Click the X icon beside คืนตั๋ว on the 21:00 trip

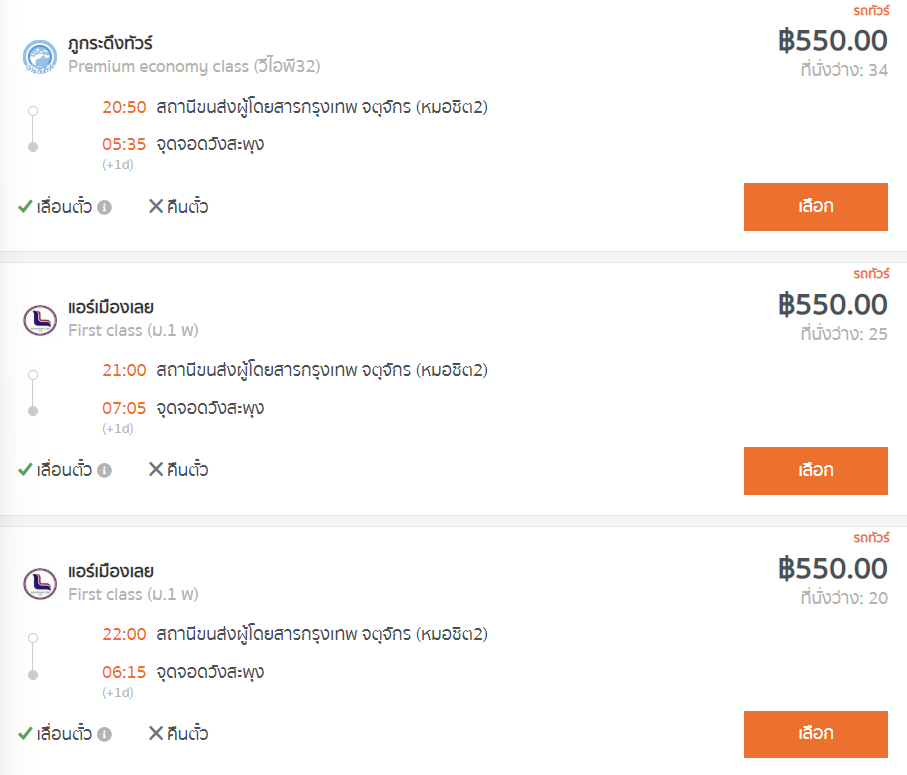point(156,469)
